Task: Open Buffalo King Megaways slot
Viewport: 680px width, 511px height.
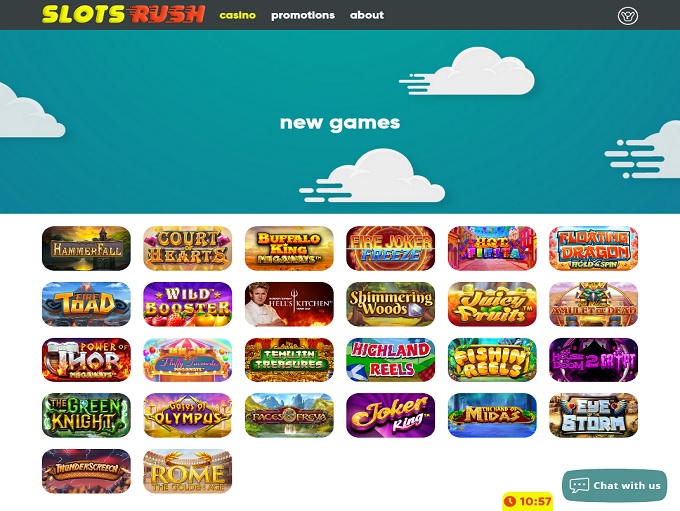Action: pos(289,248)
